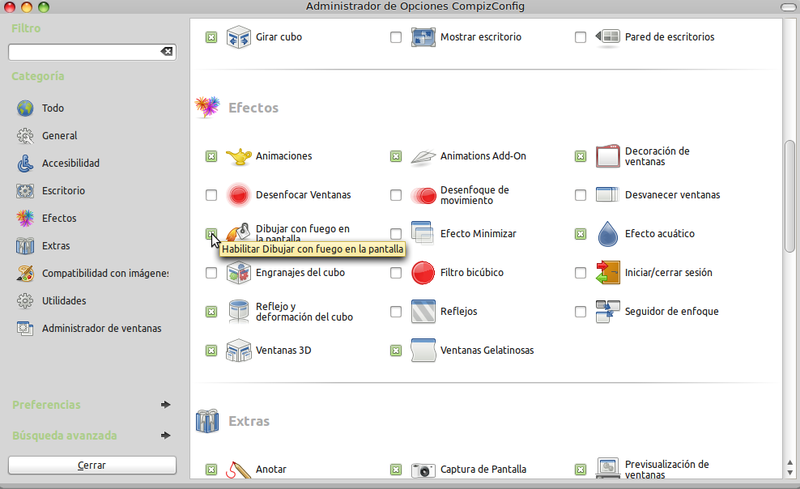Select the Administrador de ventanas category
The image size is (800, 489).
click(x=100, y=328)
